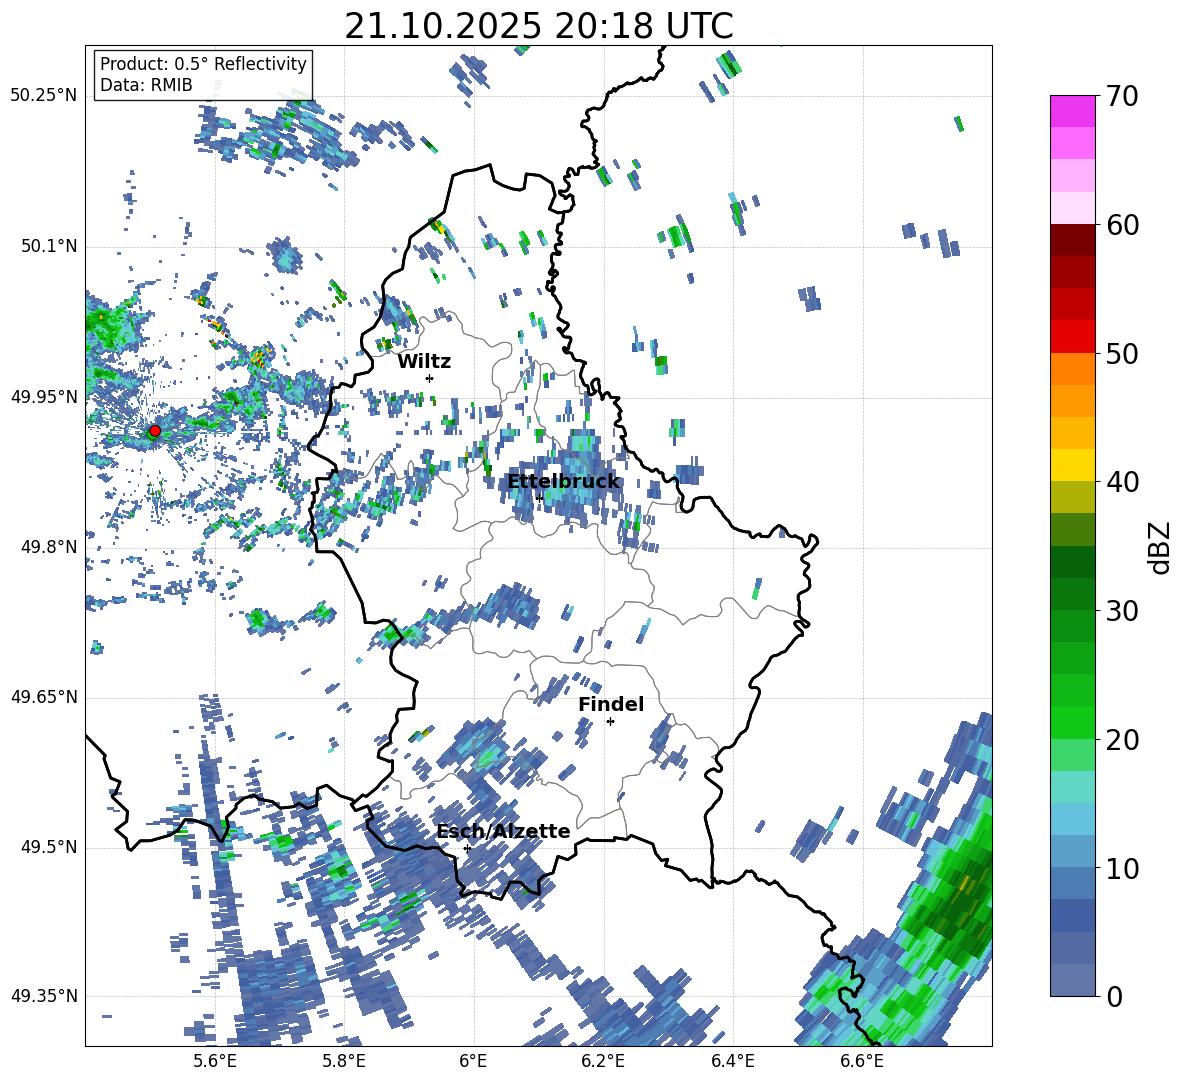Screen dimensions: 1184x1081
Task: Click the 5.8°E longitude label
Action: pyautogui.click(x=344, y=1061)
